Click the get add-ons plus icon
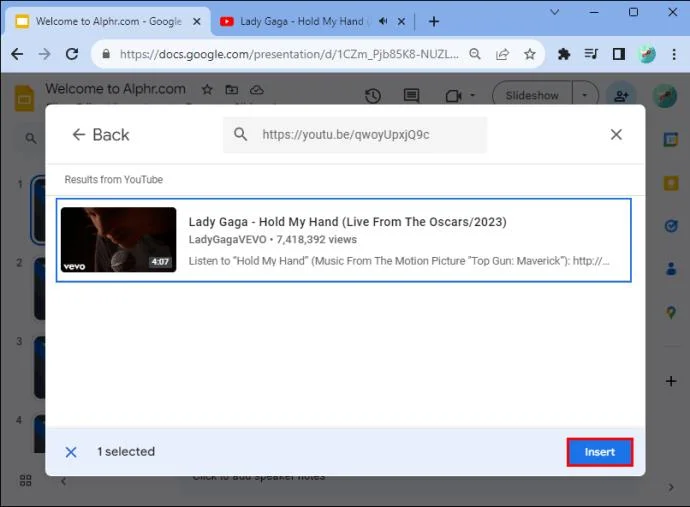 [x=671, y=381]
